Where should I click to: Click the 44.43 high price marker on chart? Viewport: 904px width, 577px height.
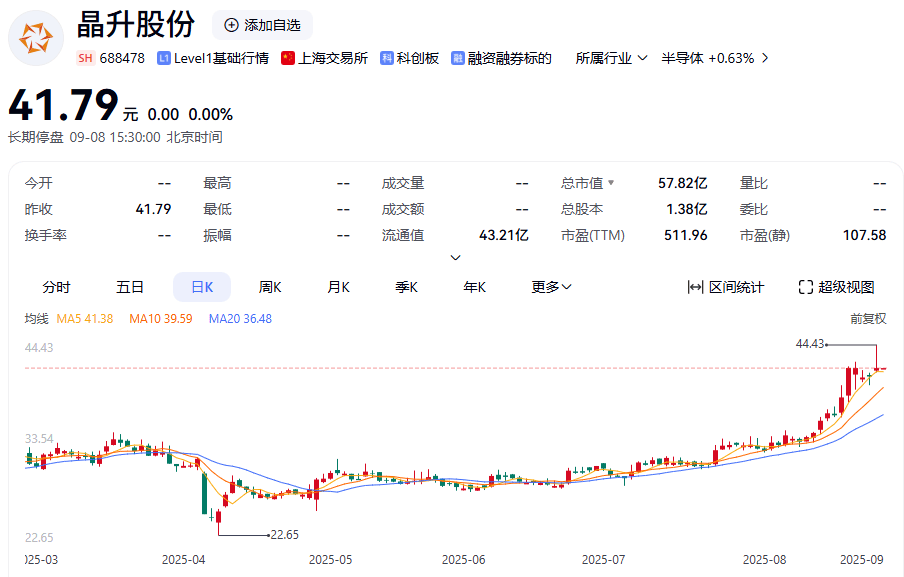809,343
